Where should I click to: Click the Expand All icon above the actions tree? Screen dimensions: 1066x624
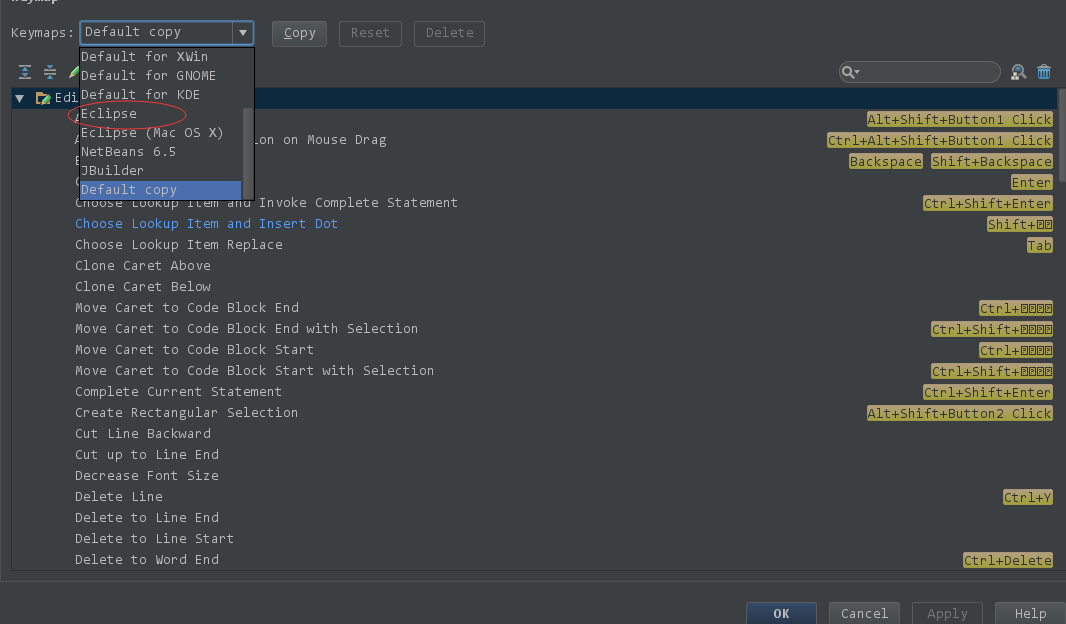click(25, 71)
